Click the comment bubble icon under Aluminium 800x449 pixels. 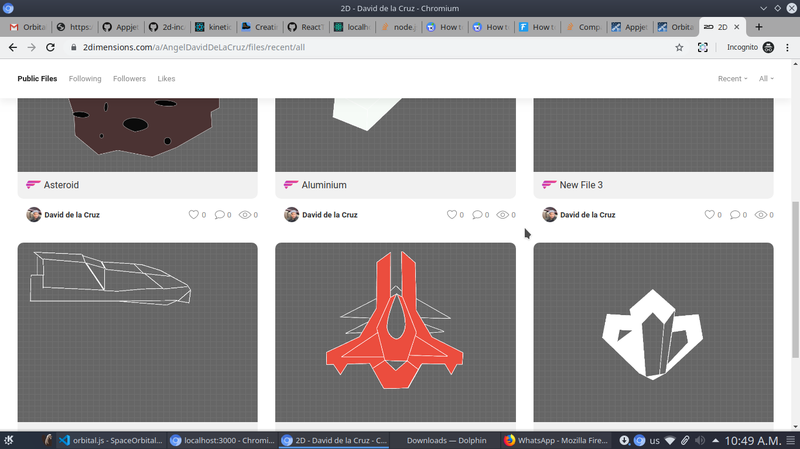pos(478,214)
